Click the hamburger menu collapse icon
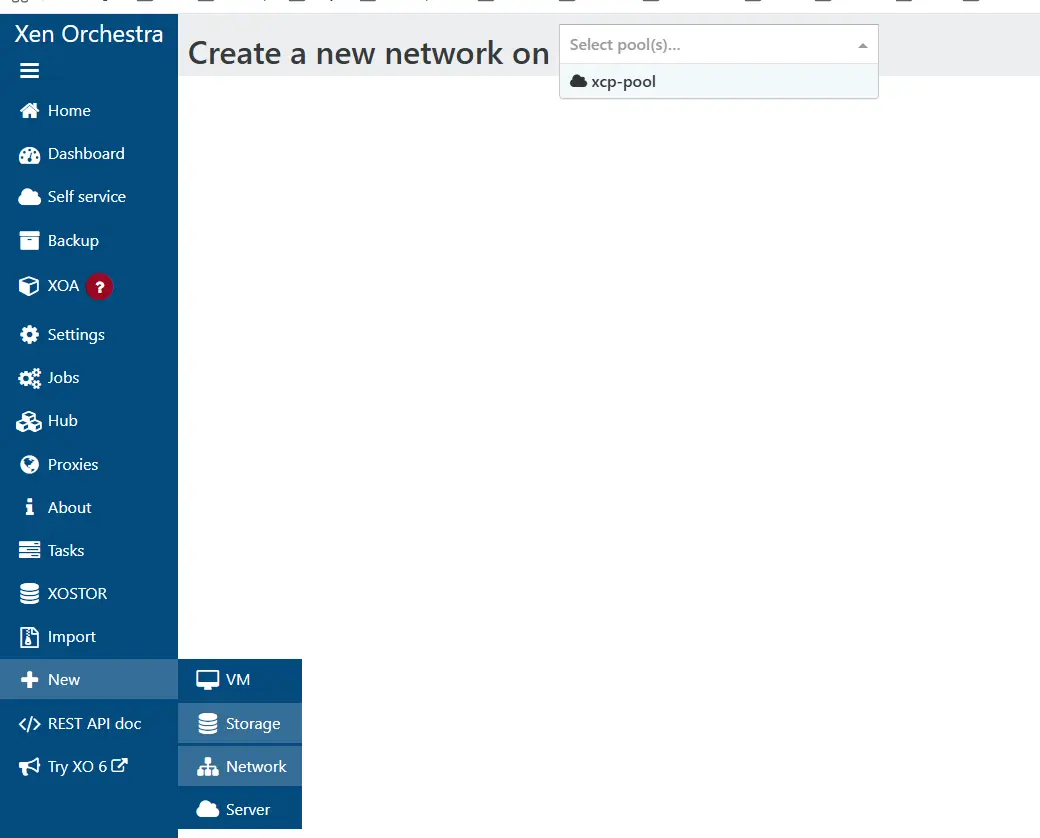The height and width of the screenshot is (838, 1040). coord(29,71)
